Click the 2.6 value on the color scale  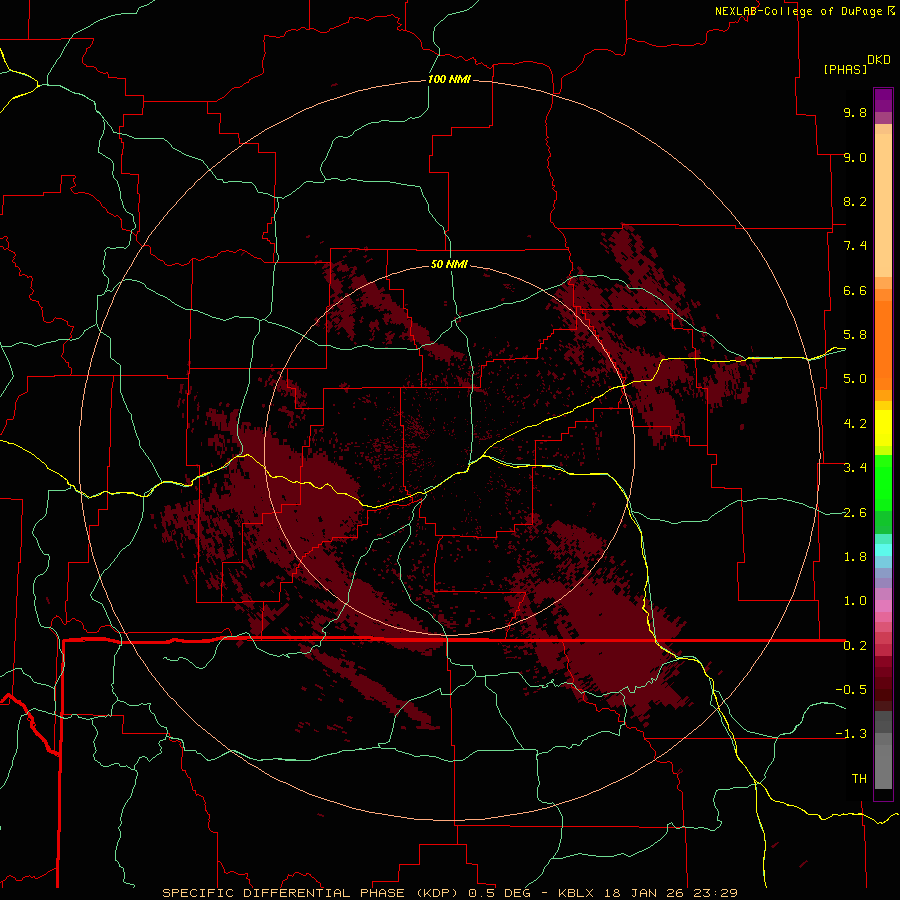tap(855, 513)
